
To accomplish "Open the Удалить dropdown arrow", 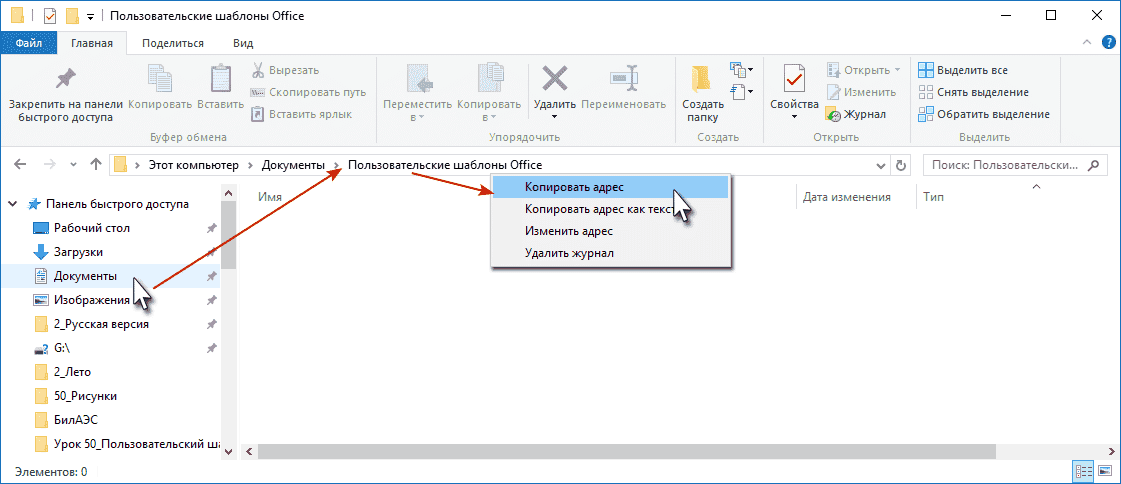I will coord(553,116).
